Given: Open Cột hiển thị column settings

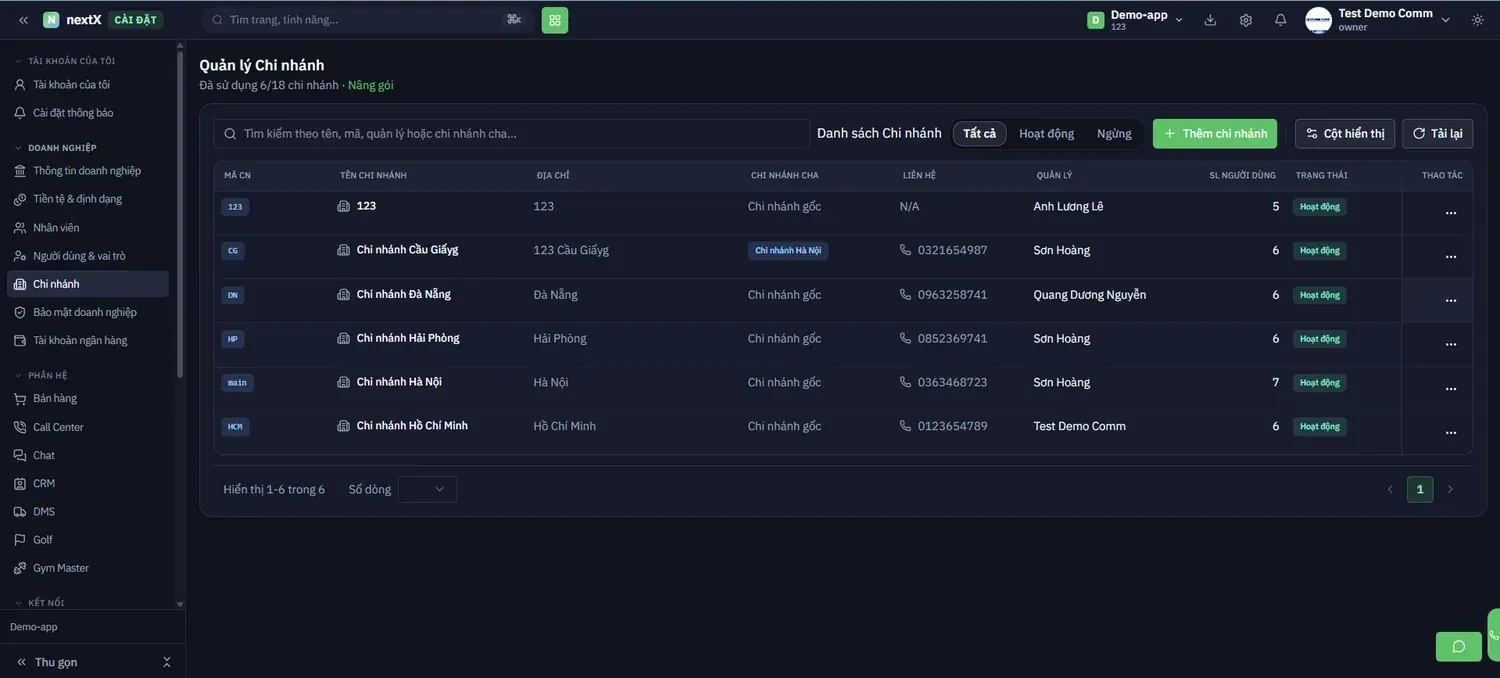Looking at the screenshot, I should click(1345, 134).
